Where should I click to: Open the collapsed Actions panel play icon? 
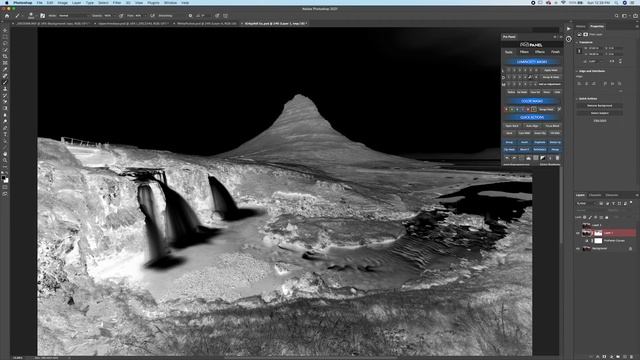click(x=569, y=29)
